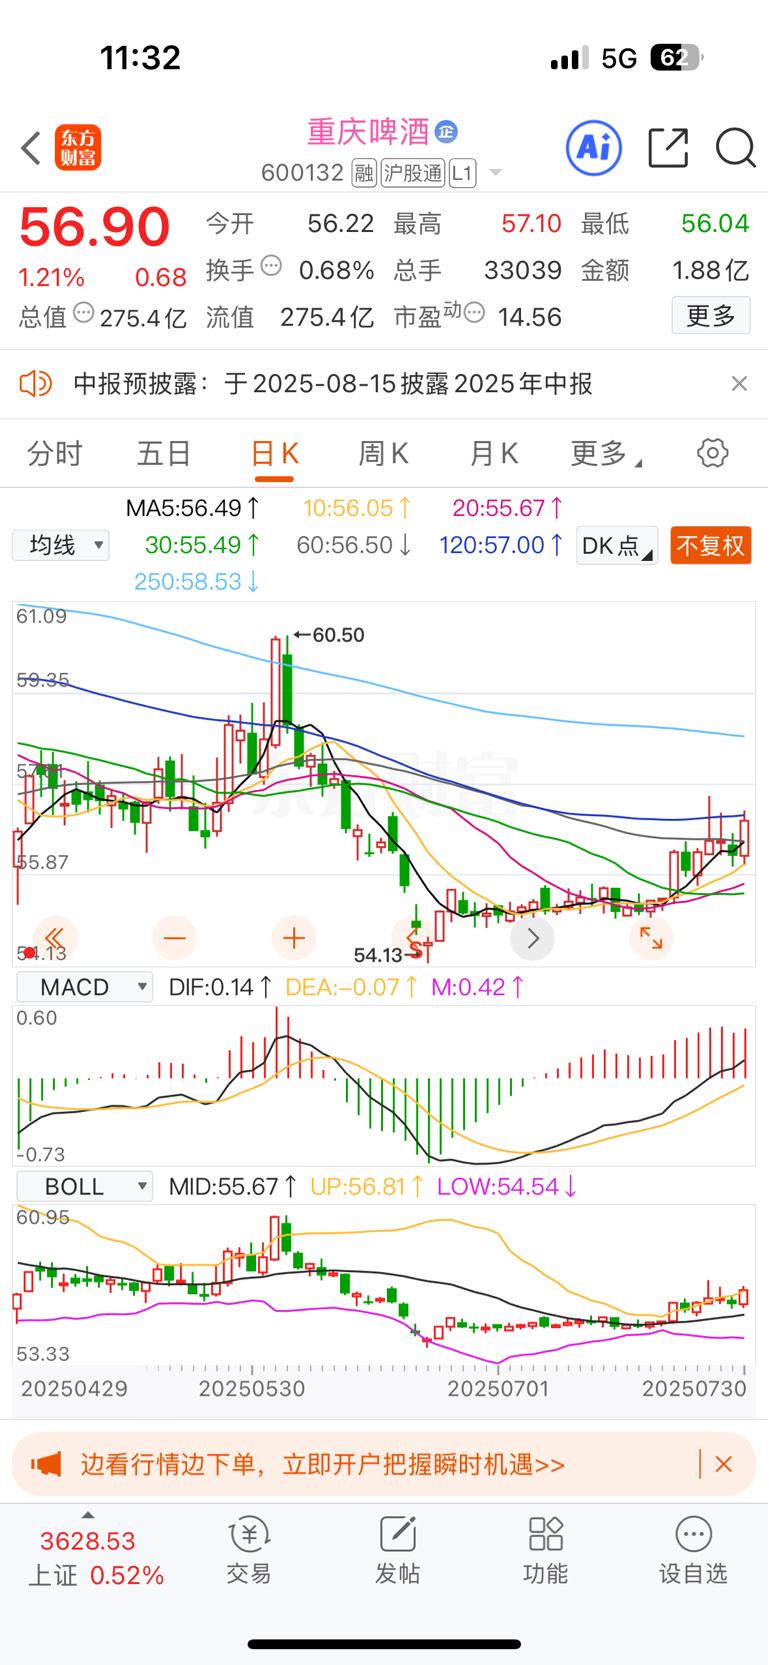Tap the 最高 57.10 value
769x1665 pixels.
tap(531, 223)
